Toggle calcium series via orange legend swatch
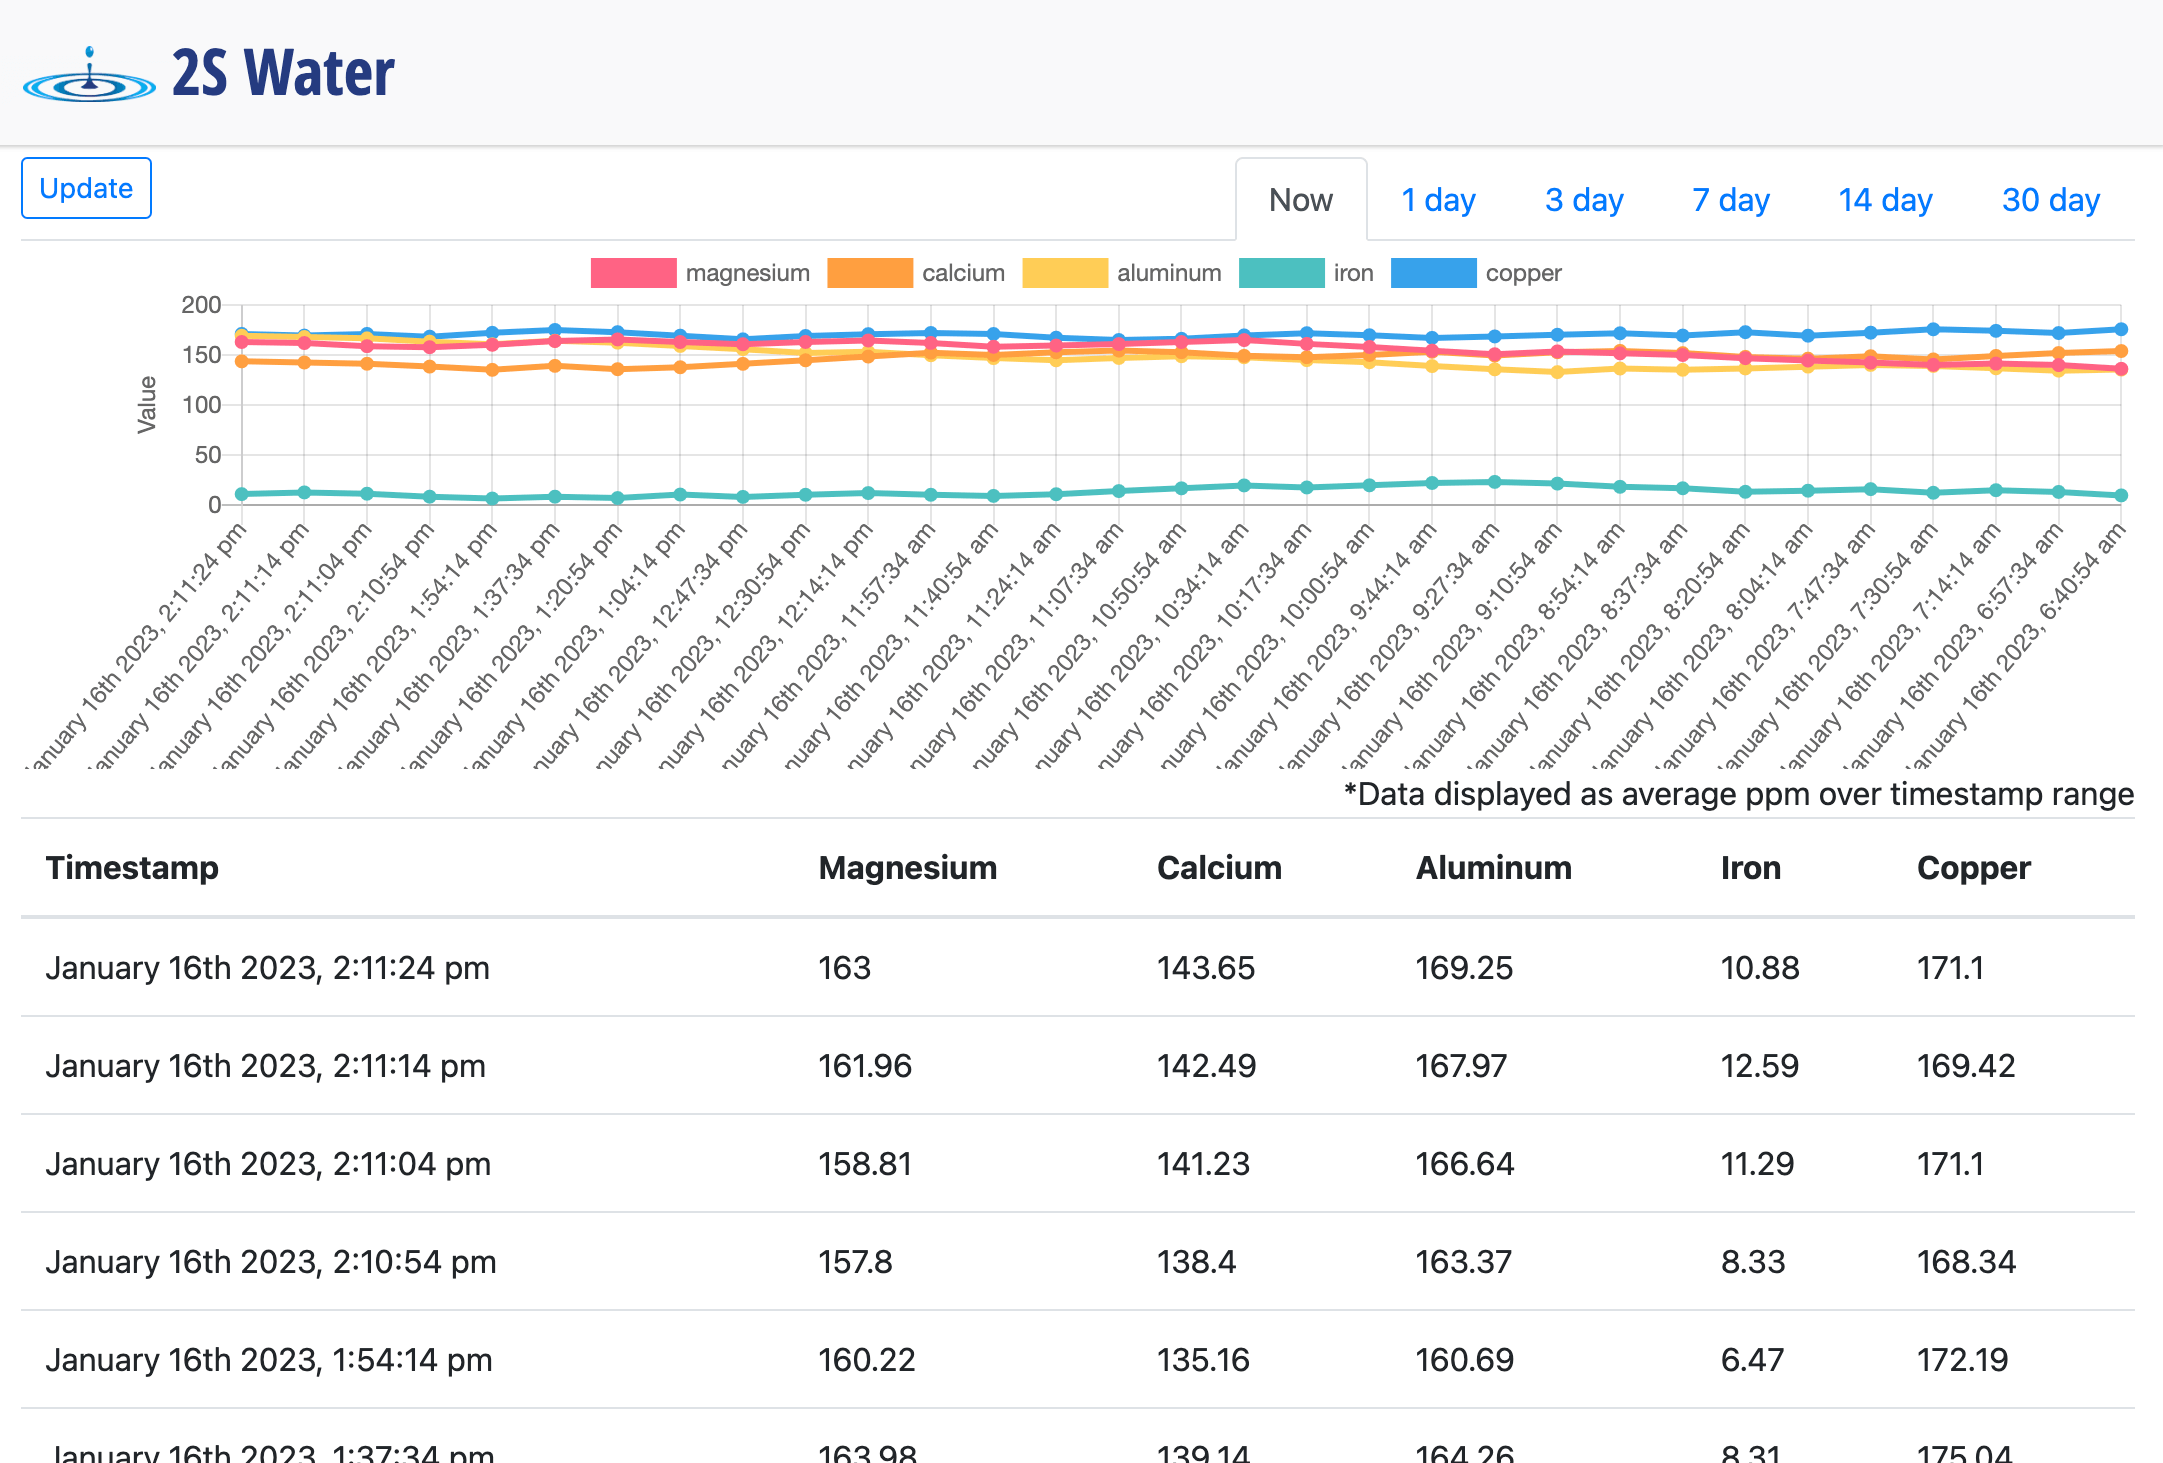This screenshot has height=1463, width=2163. coord(870,273)
